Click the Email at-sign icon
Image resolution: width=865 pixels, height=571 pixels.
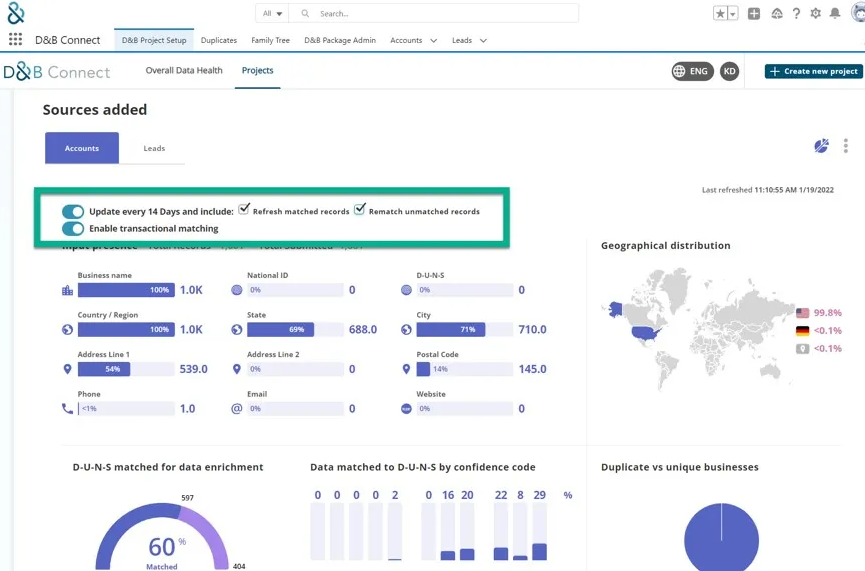[x=237, y=409]
